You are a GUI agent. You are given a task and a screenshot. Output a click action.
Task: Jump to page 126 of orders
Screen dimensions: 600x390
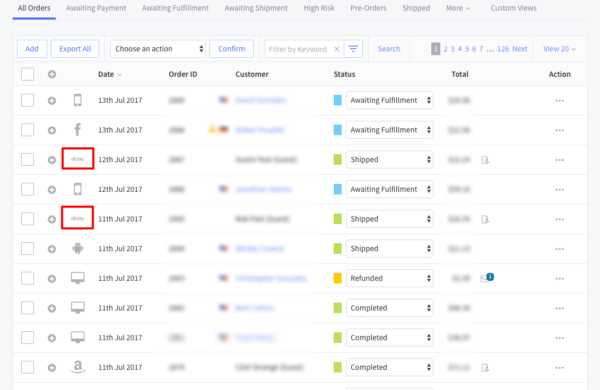pos(503,49)
